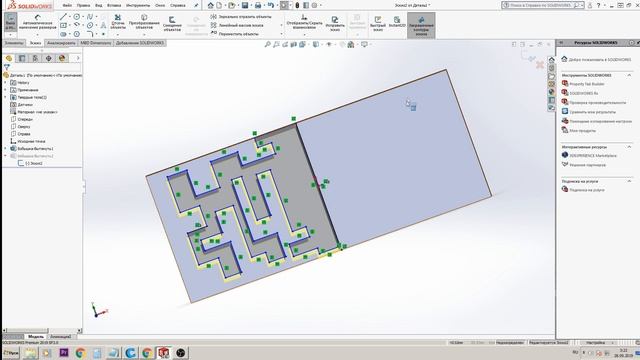Click Zoom to Fit in heads-up toolbar

tap(267, 44)
